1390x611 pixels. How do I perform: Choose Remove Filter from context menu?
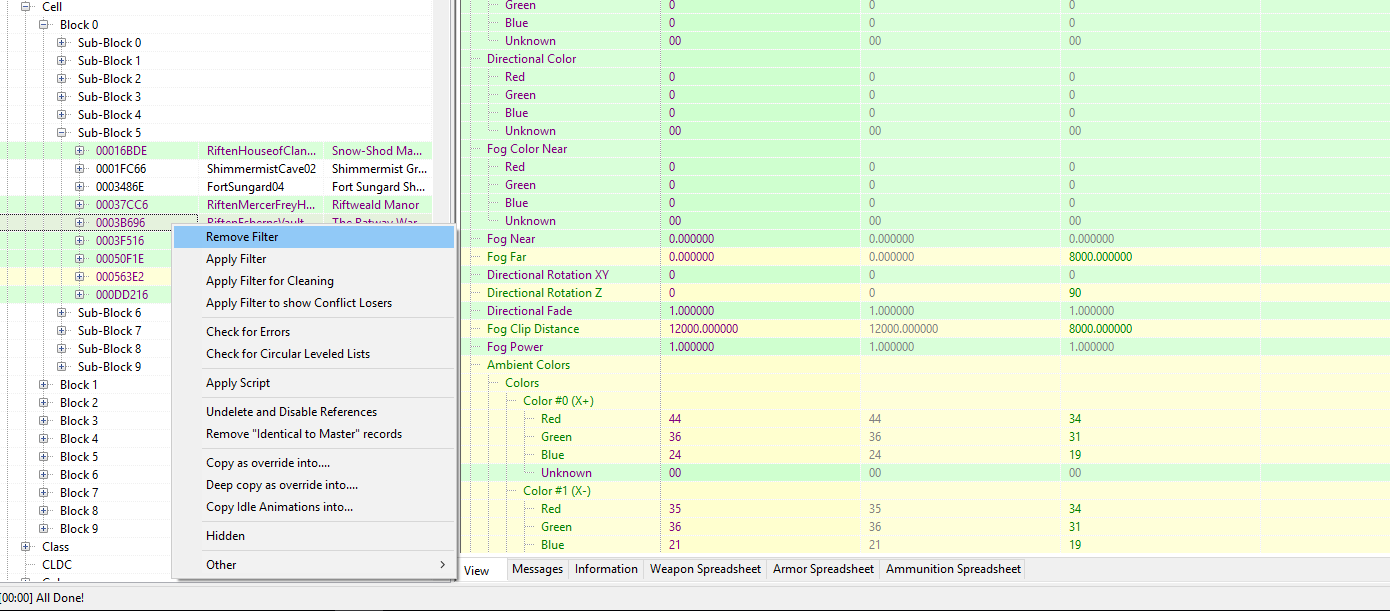click(313, 237)
